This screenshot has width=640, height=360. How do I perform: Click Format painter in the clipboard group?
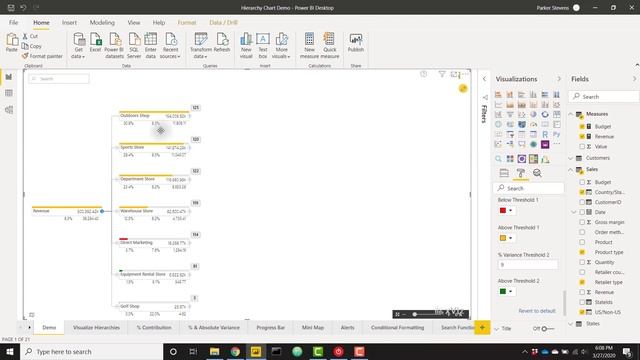42,56
